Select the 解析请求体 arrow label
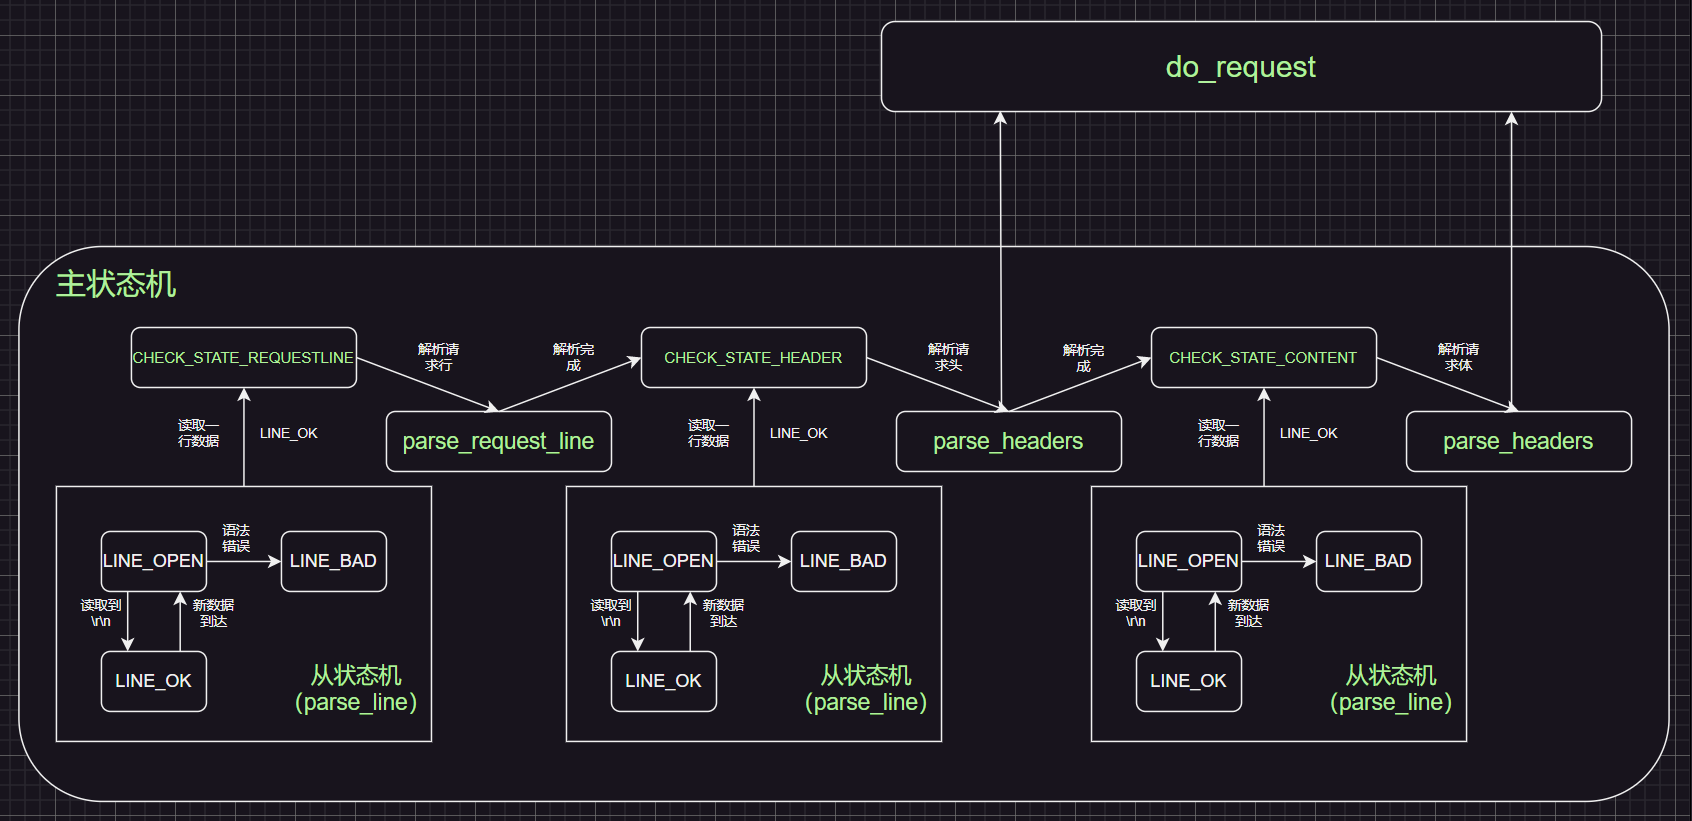Viewport: 1692px width, 821px height. tap(1459, 357)
